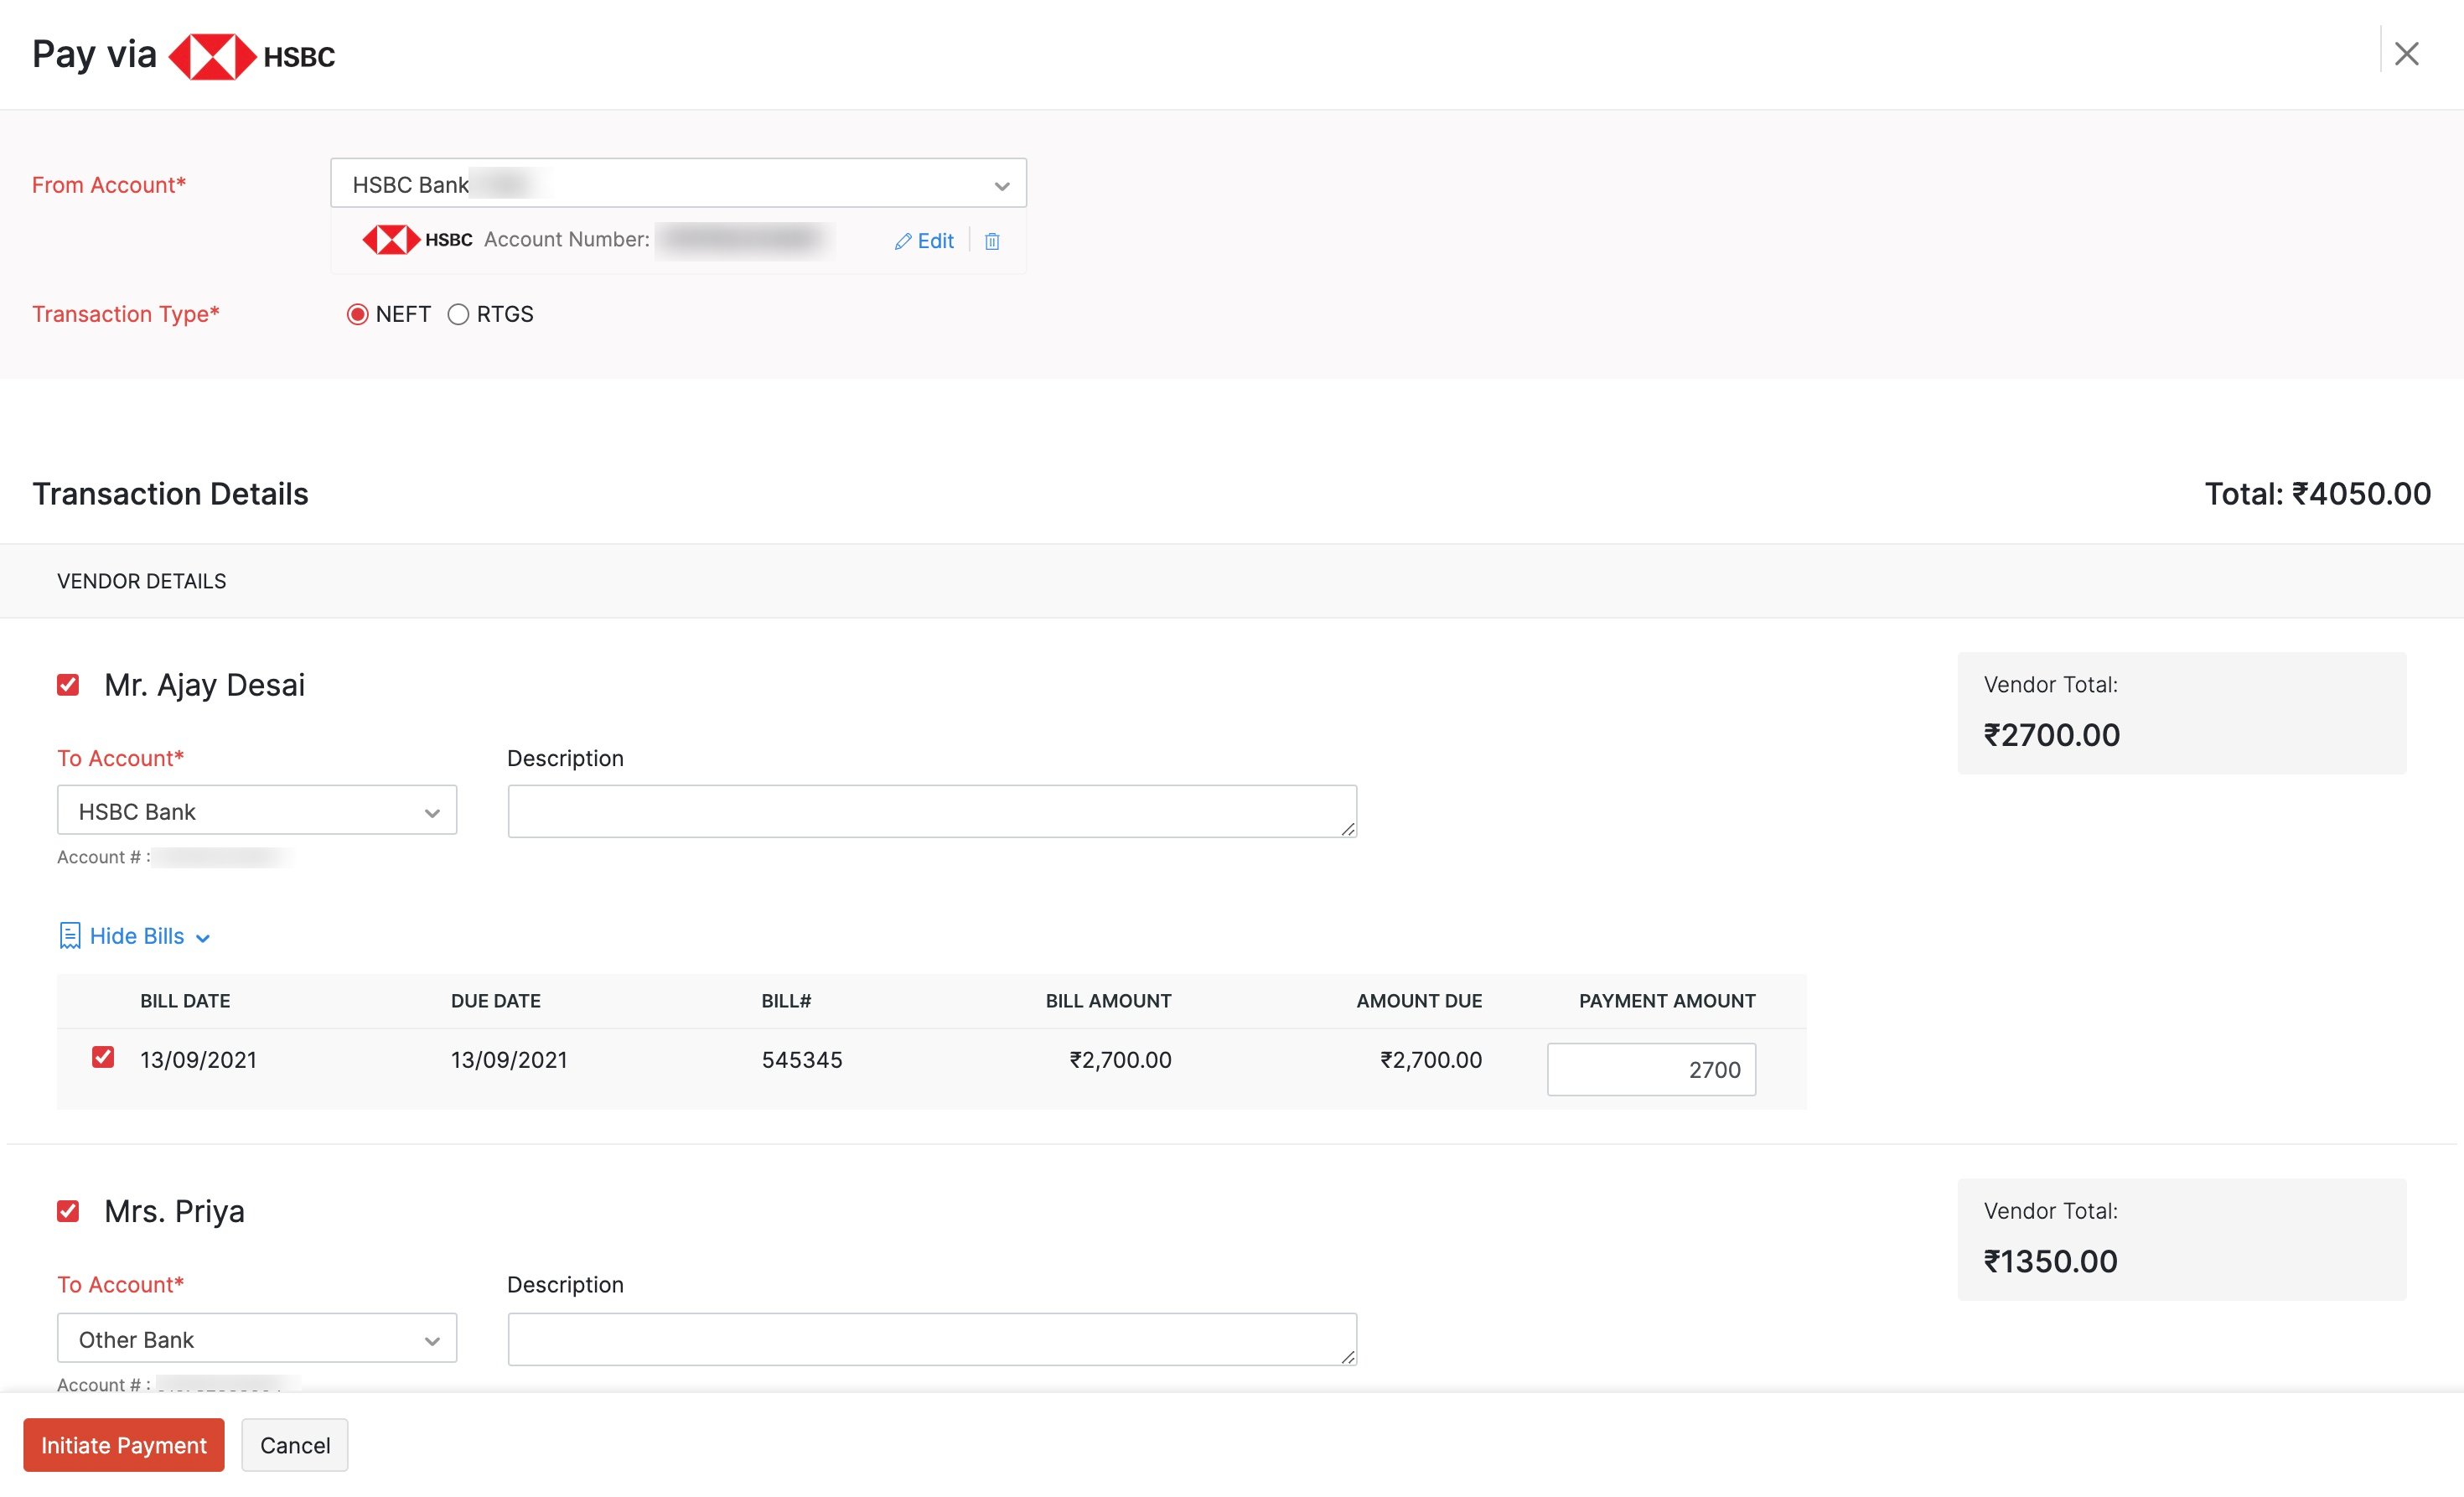Uncheck the Mr. Ajay Desai vendor checkbox
The image size is (2464, 1497).
(68, 685)
